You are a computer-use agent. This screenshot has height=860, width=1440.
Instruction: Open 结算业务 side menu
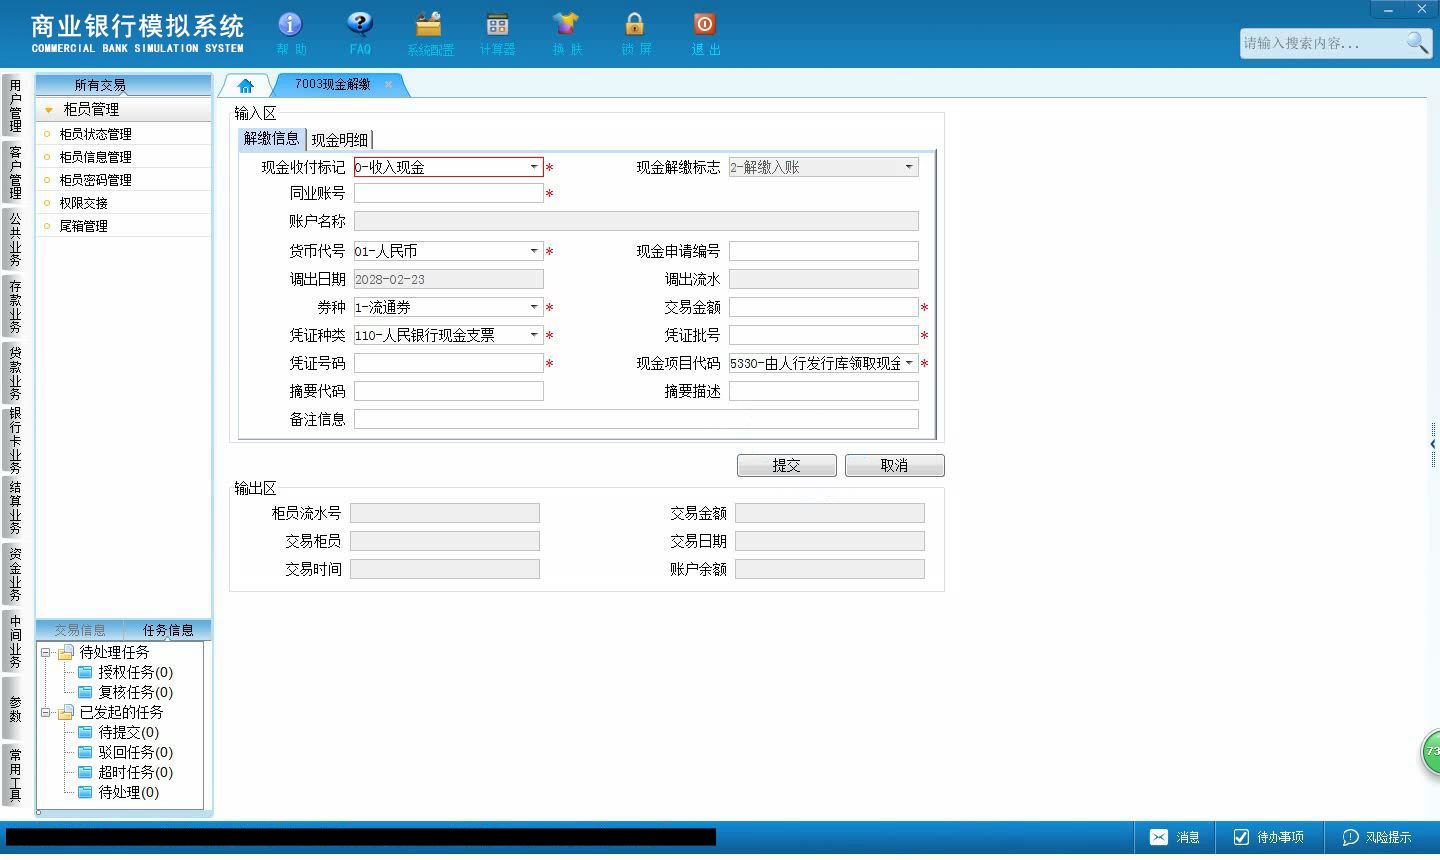[15, 507]
